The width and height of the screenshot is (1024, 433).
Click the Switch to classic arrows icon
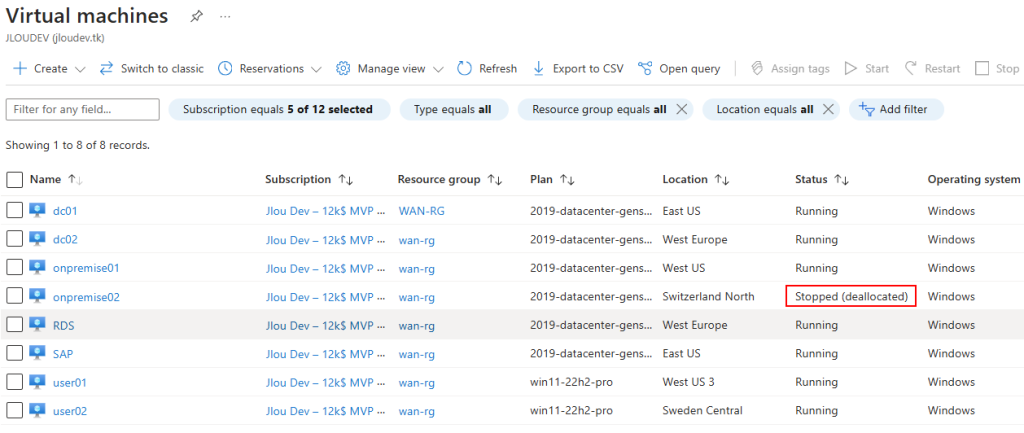pos(106,69)
